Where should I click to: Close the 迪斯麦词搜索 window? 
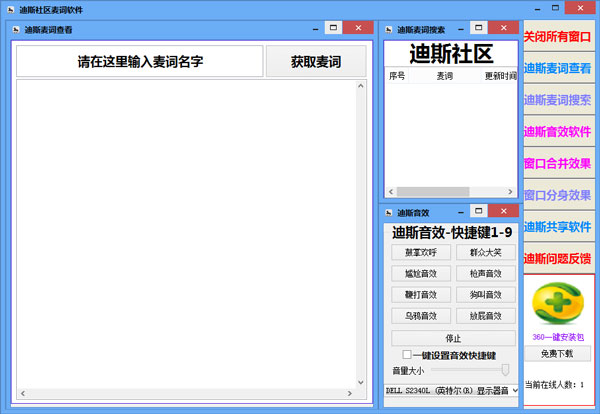[504, 28]
